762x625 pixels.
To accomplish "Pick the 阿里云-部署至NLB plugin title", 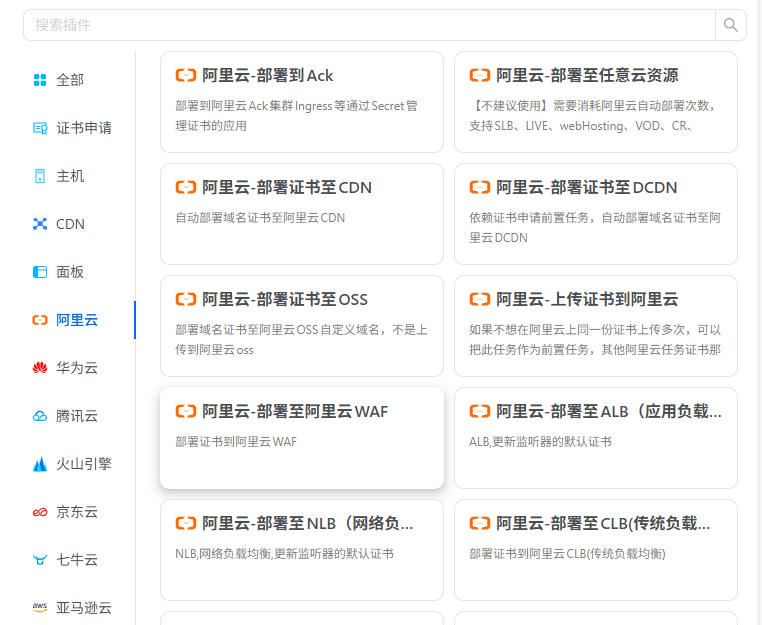I will tap(308, 523).
